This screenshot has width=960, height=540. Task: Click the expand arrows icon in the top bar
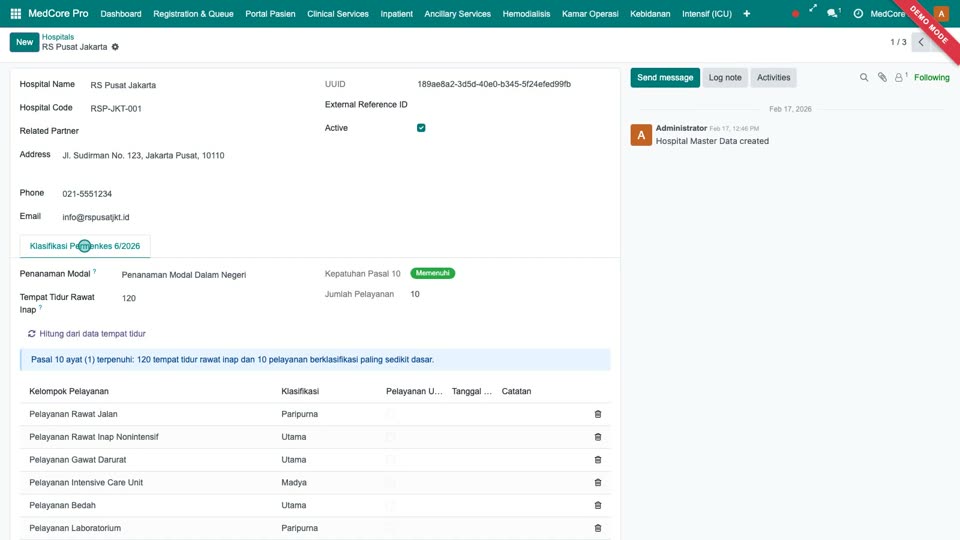(x=813, y=9)
